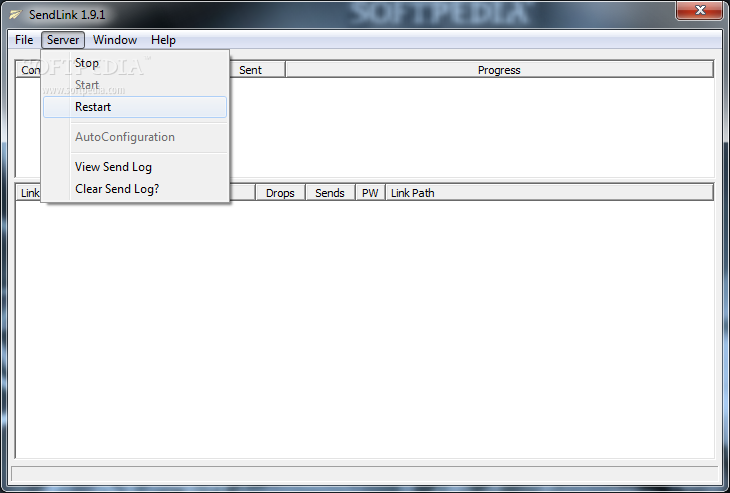This screenshot has width=730, height=493.
Task: Click the Progress column header
Action: [499, 70]
